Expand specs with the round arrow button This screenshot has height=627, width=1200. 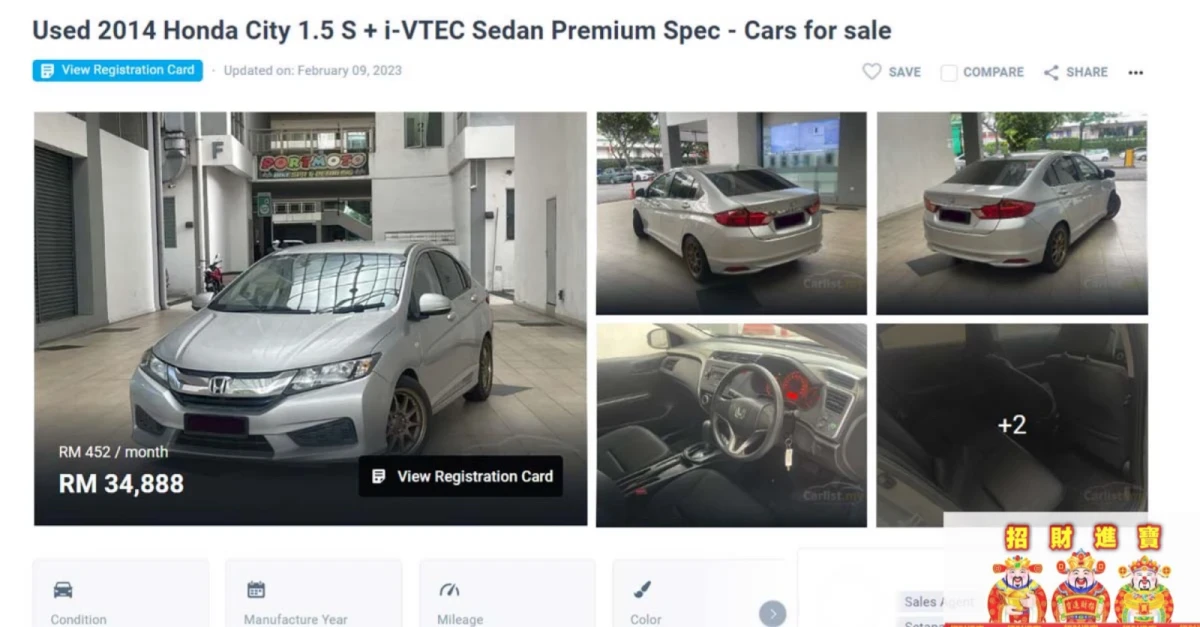pyautogui.click(x=772, y=613)
